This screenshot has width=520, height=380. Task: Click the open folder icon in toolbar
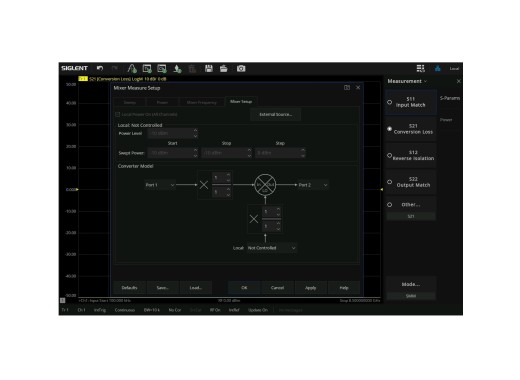224,69
